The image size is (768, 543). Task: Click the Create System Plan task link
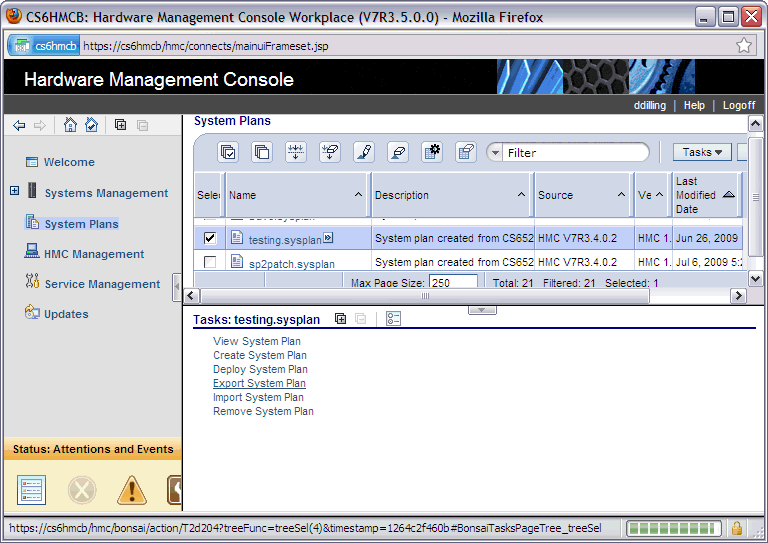pyautogui.click(x=260, y=355)
